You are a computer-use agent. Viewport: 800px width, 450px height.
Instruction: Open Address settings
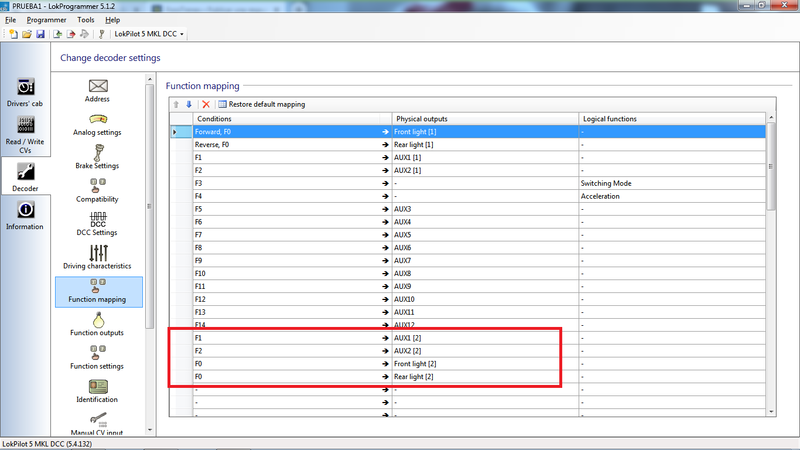(97, 91)
